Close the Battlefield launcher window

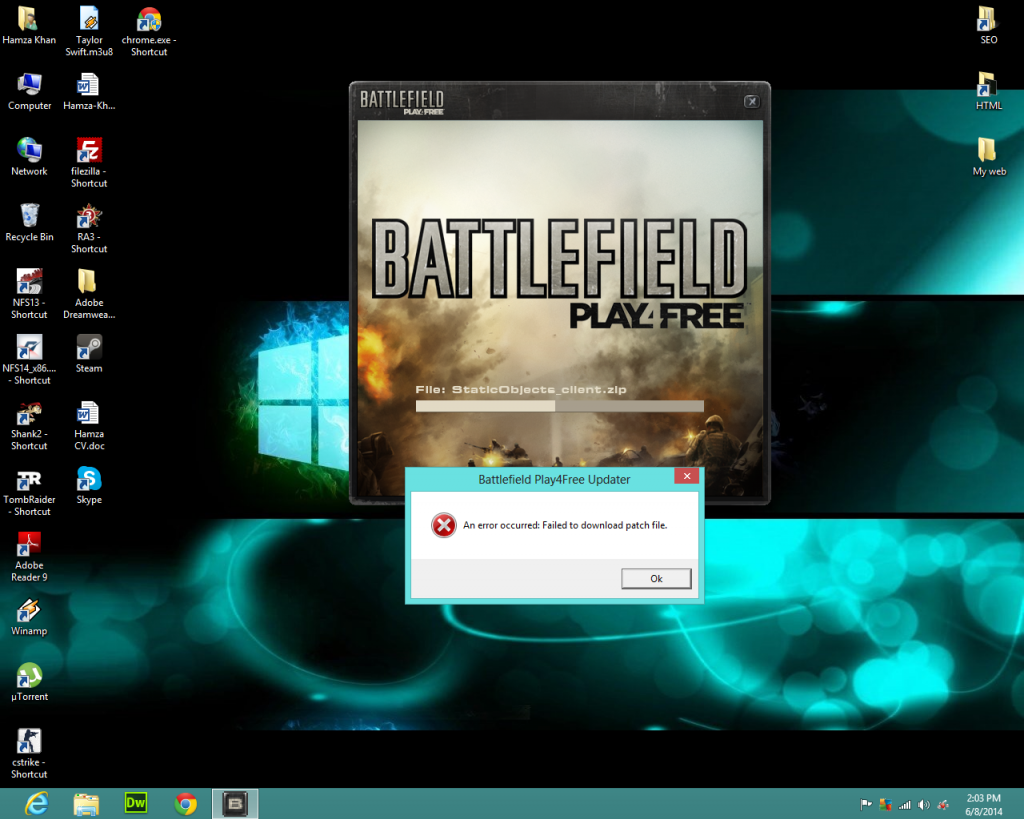(x=752, y=101)
